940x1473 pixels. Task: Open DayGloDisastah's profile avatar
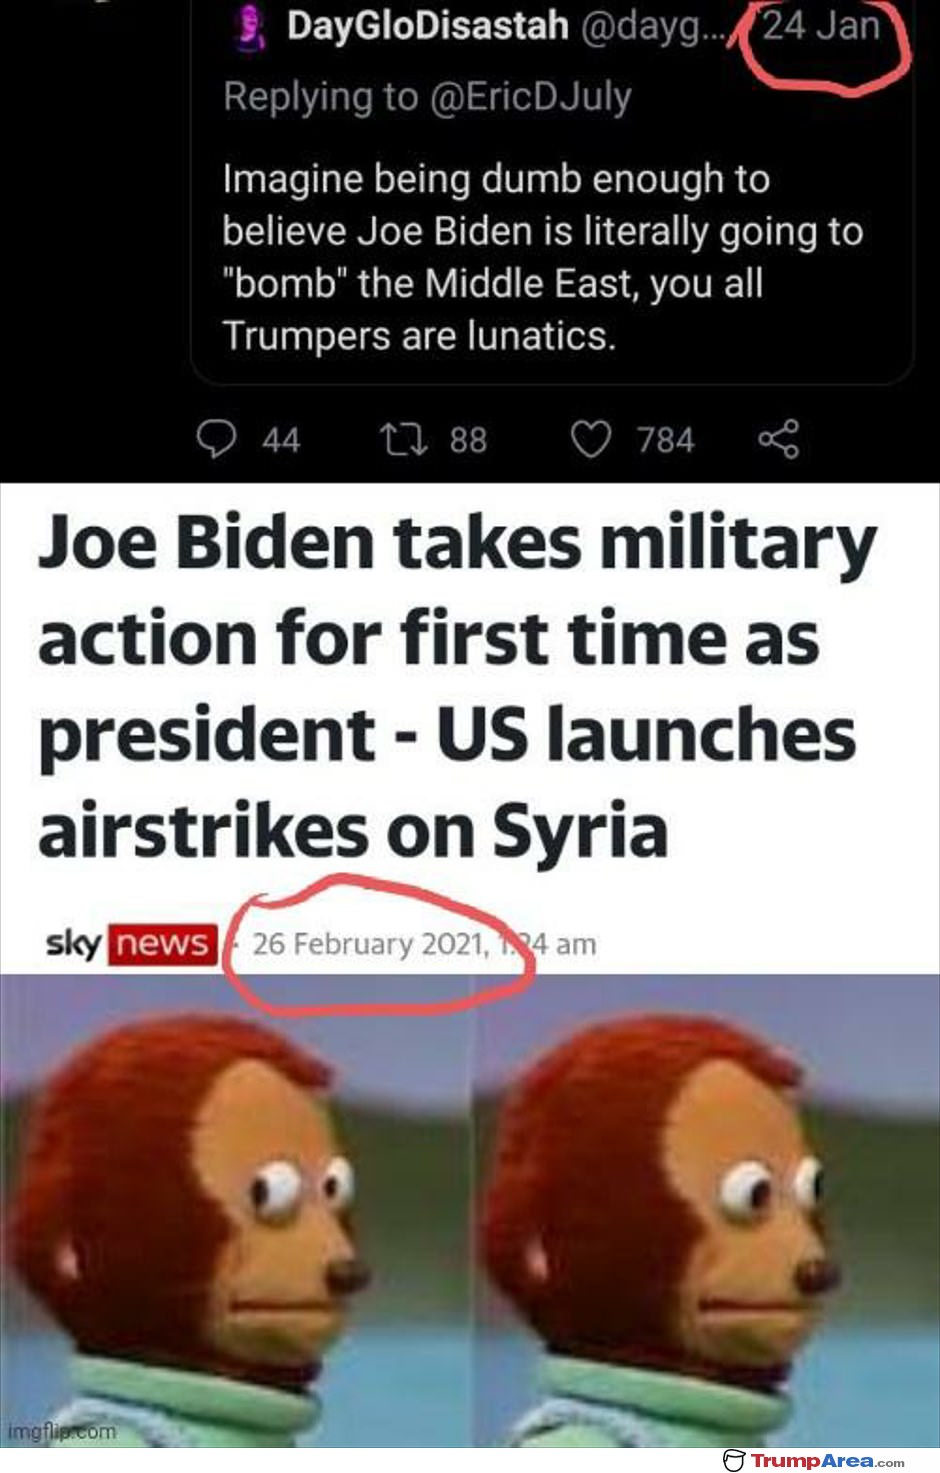[x=250, y=27]
